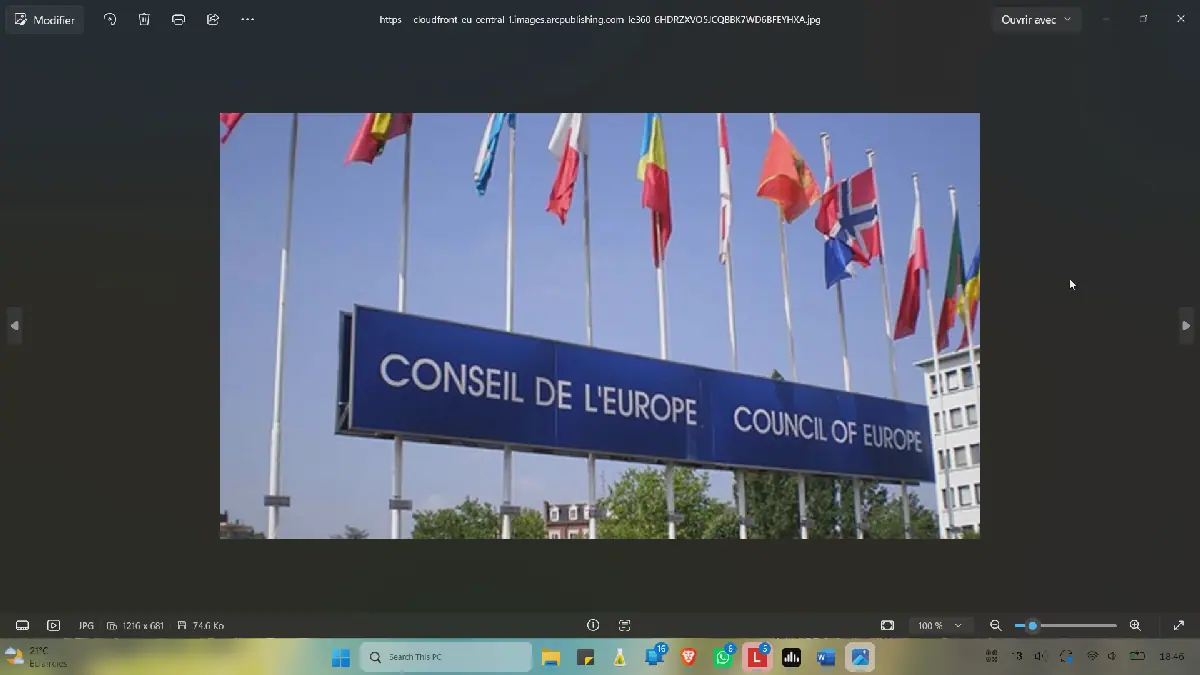1200x675 pixels.
Task: Open the 'Ouvrir avec' dropdown
Action: tap(1036, 20)
